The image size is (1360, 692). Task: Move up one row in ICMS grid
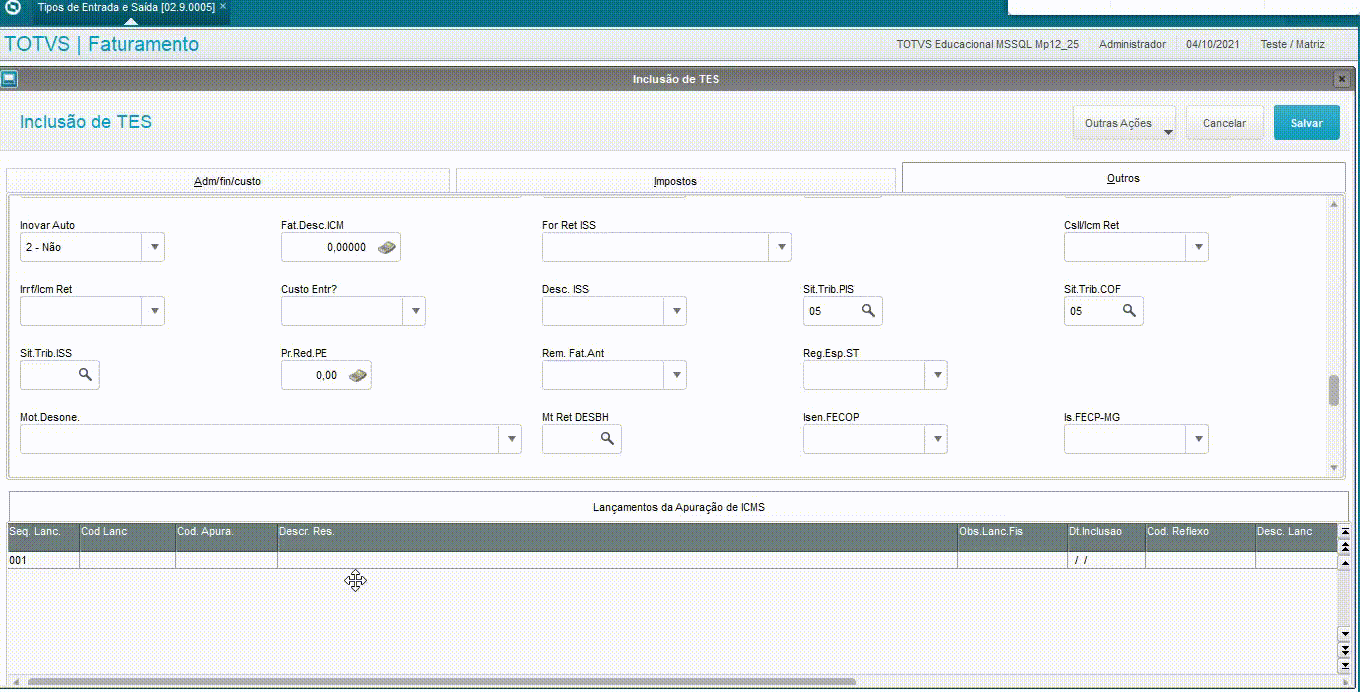tap(1344, 562)
